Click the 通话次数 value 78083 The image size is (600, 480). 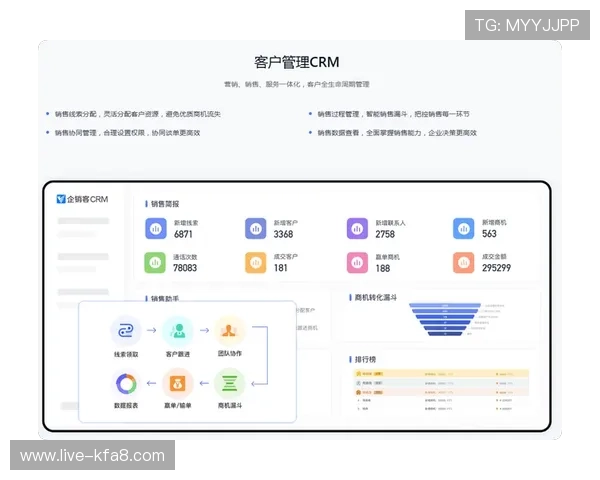tap(185, 268)
